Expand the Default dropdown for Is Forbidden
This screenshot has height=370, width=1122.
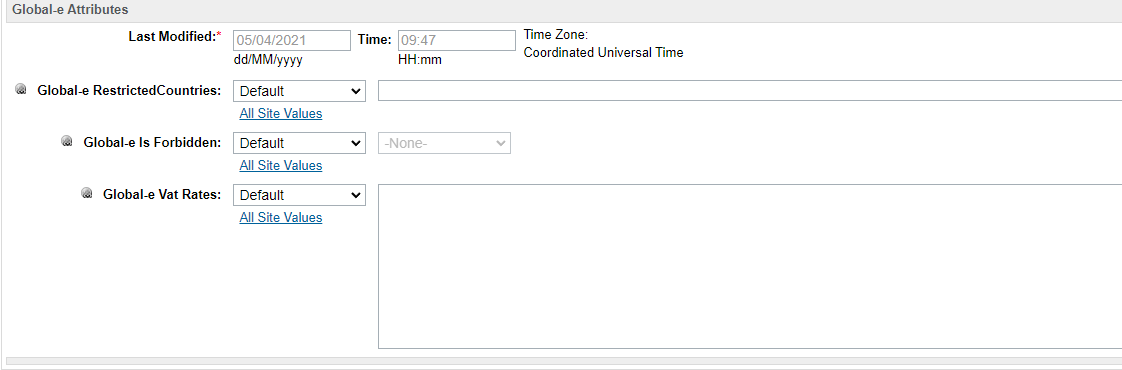[x=299, y=143]
